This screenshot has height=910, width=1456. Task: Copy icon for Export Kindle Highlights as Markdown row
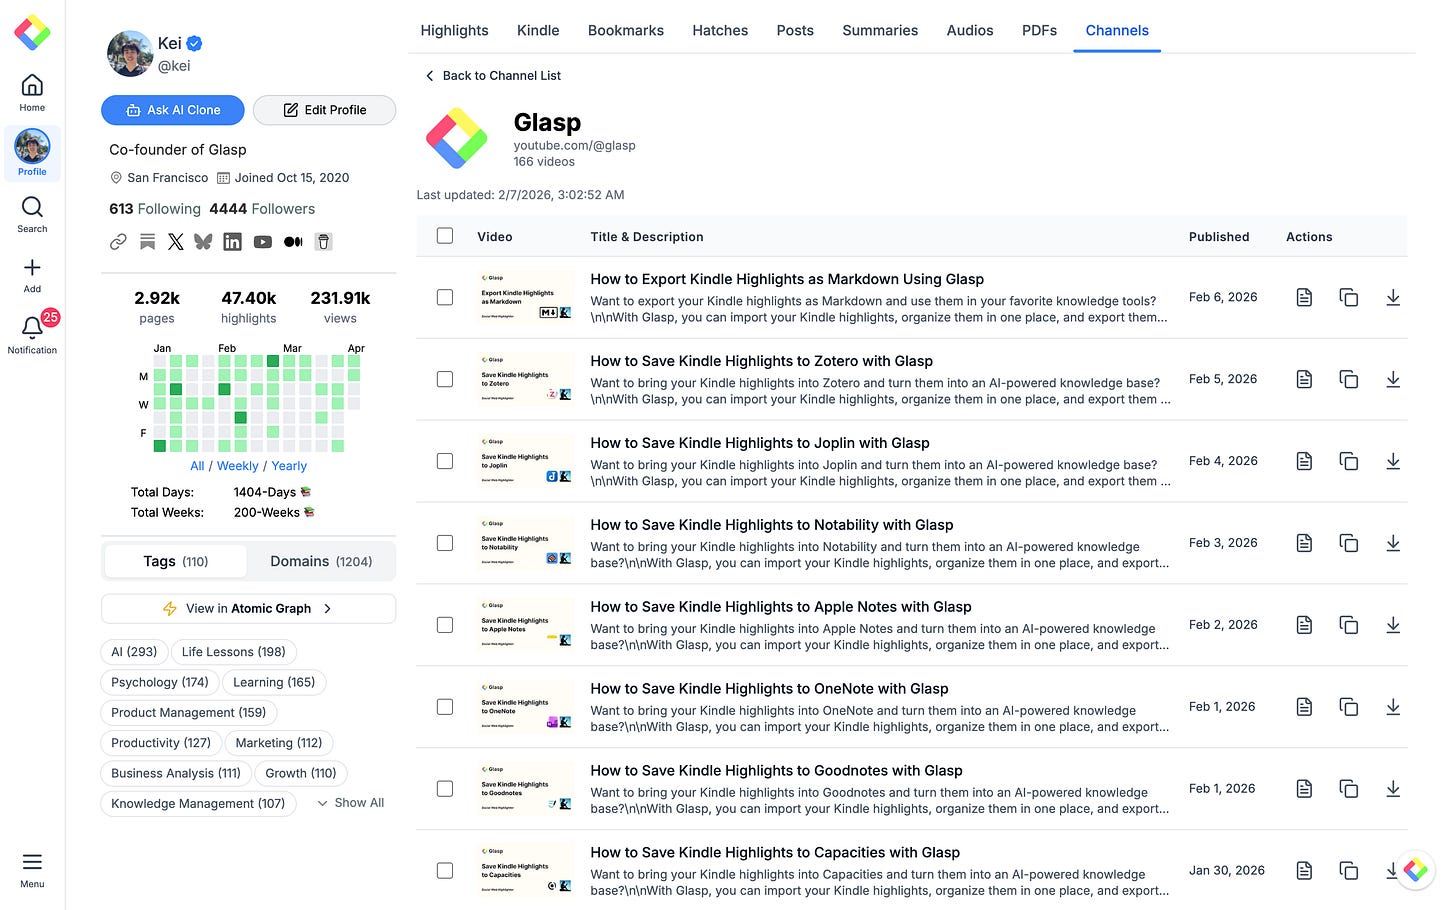1348,297
